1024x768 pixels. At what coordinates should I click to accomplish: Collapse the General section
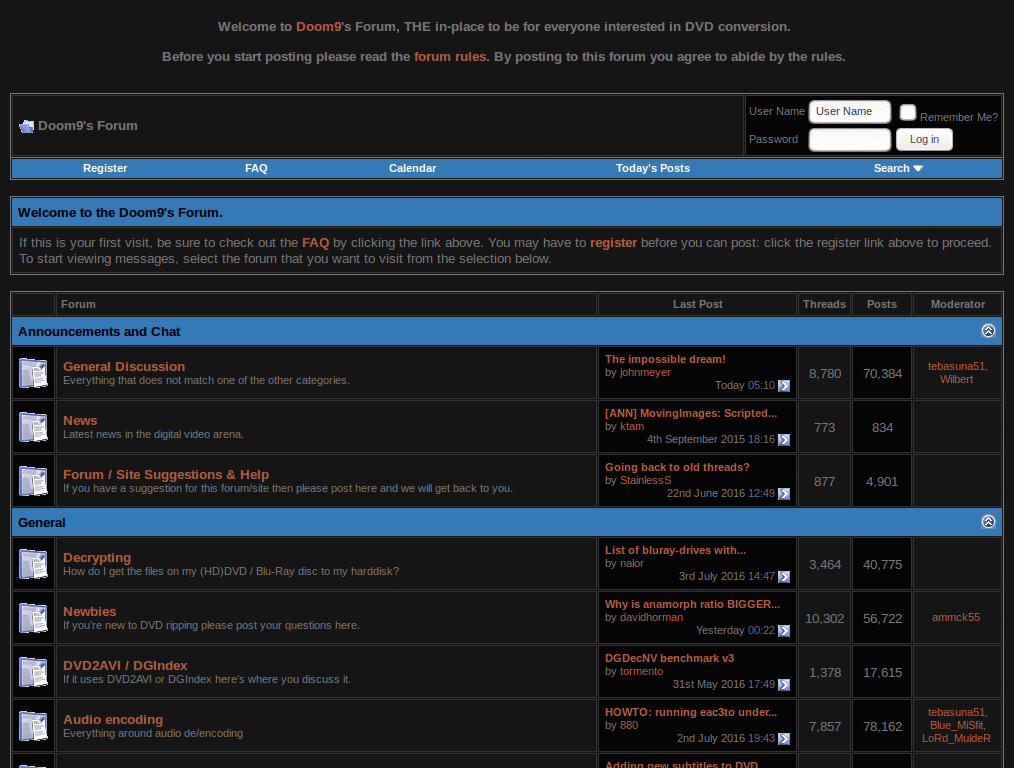pyautogui.click(x=988, y=521)
